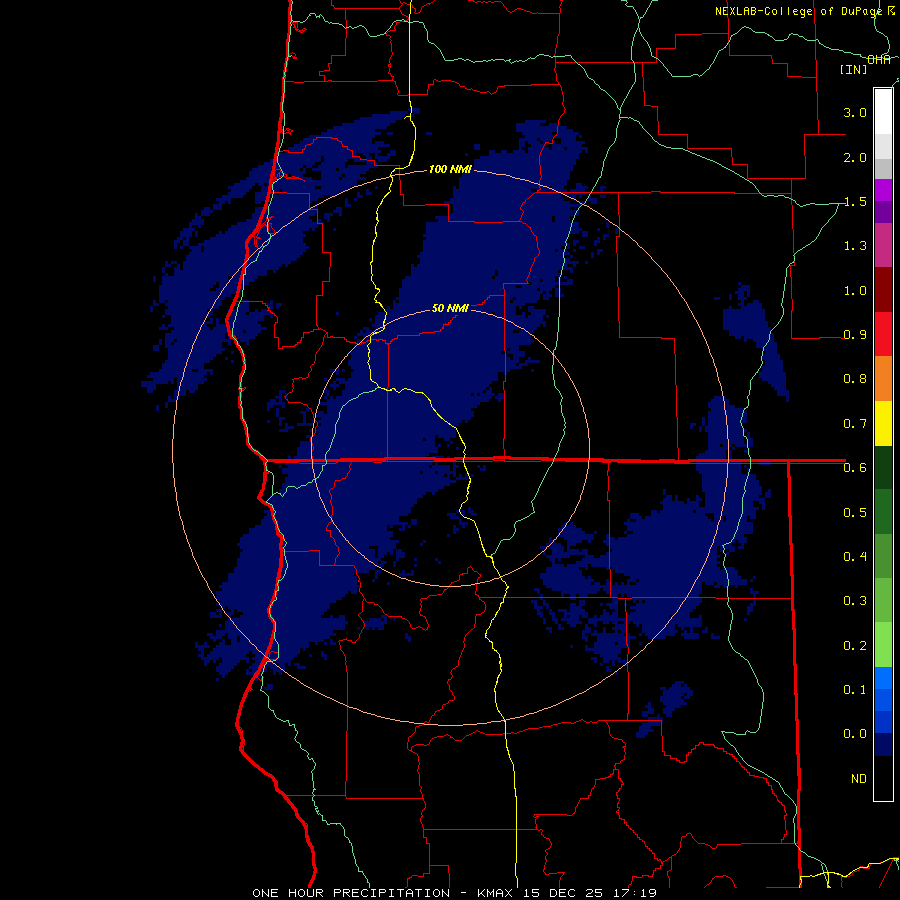Viewport: 900px width, 900px height.
Task: Click the white swatch at the 3.0 level
Action: pos(883,112)
